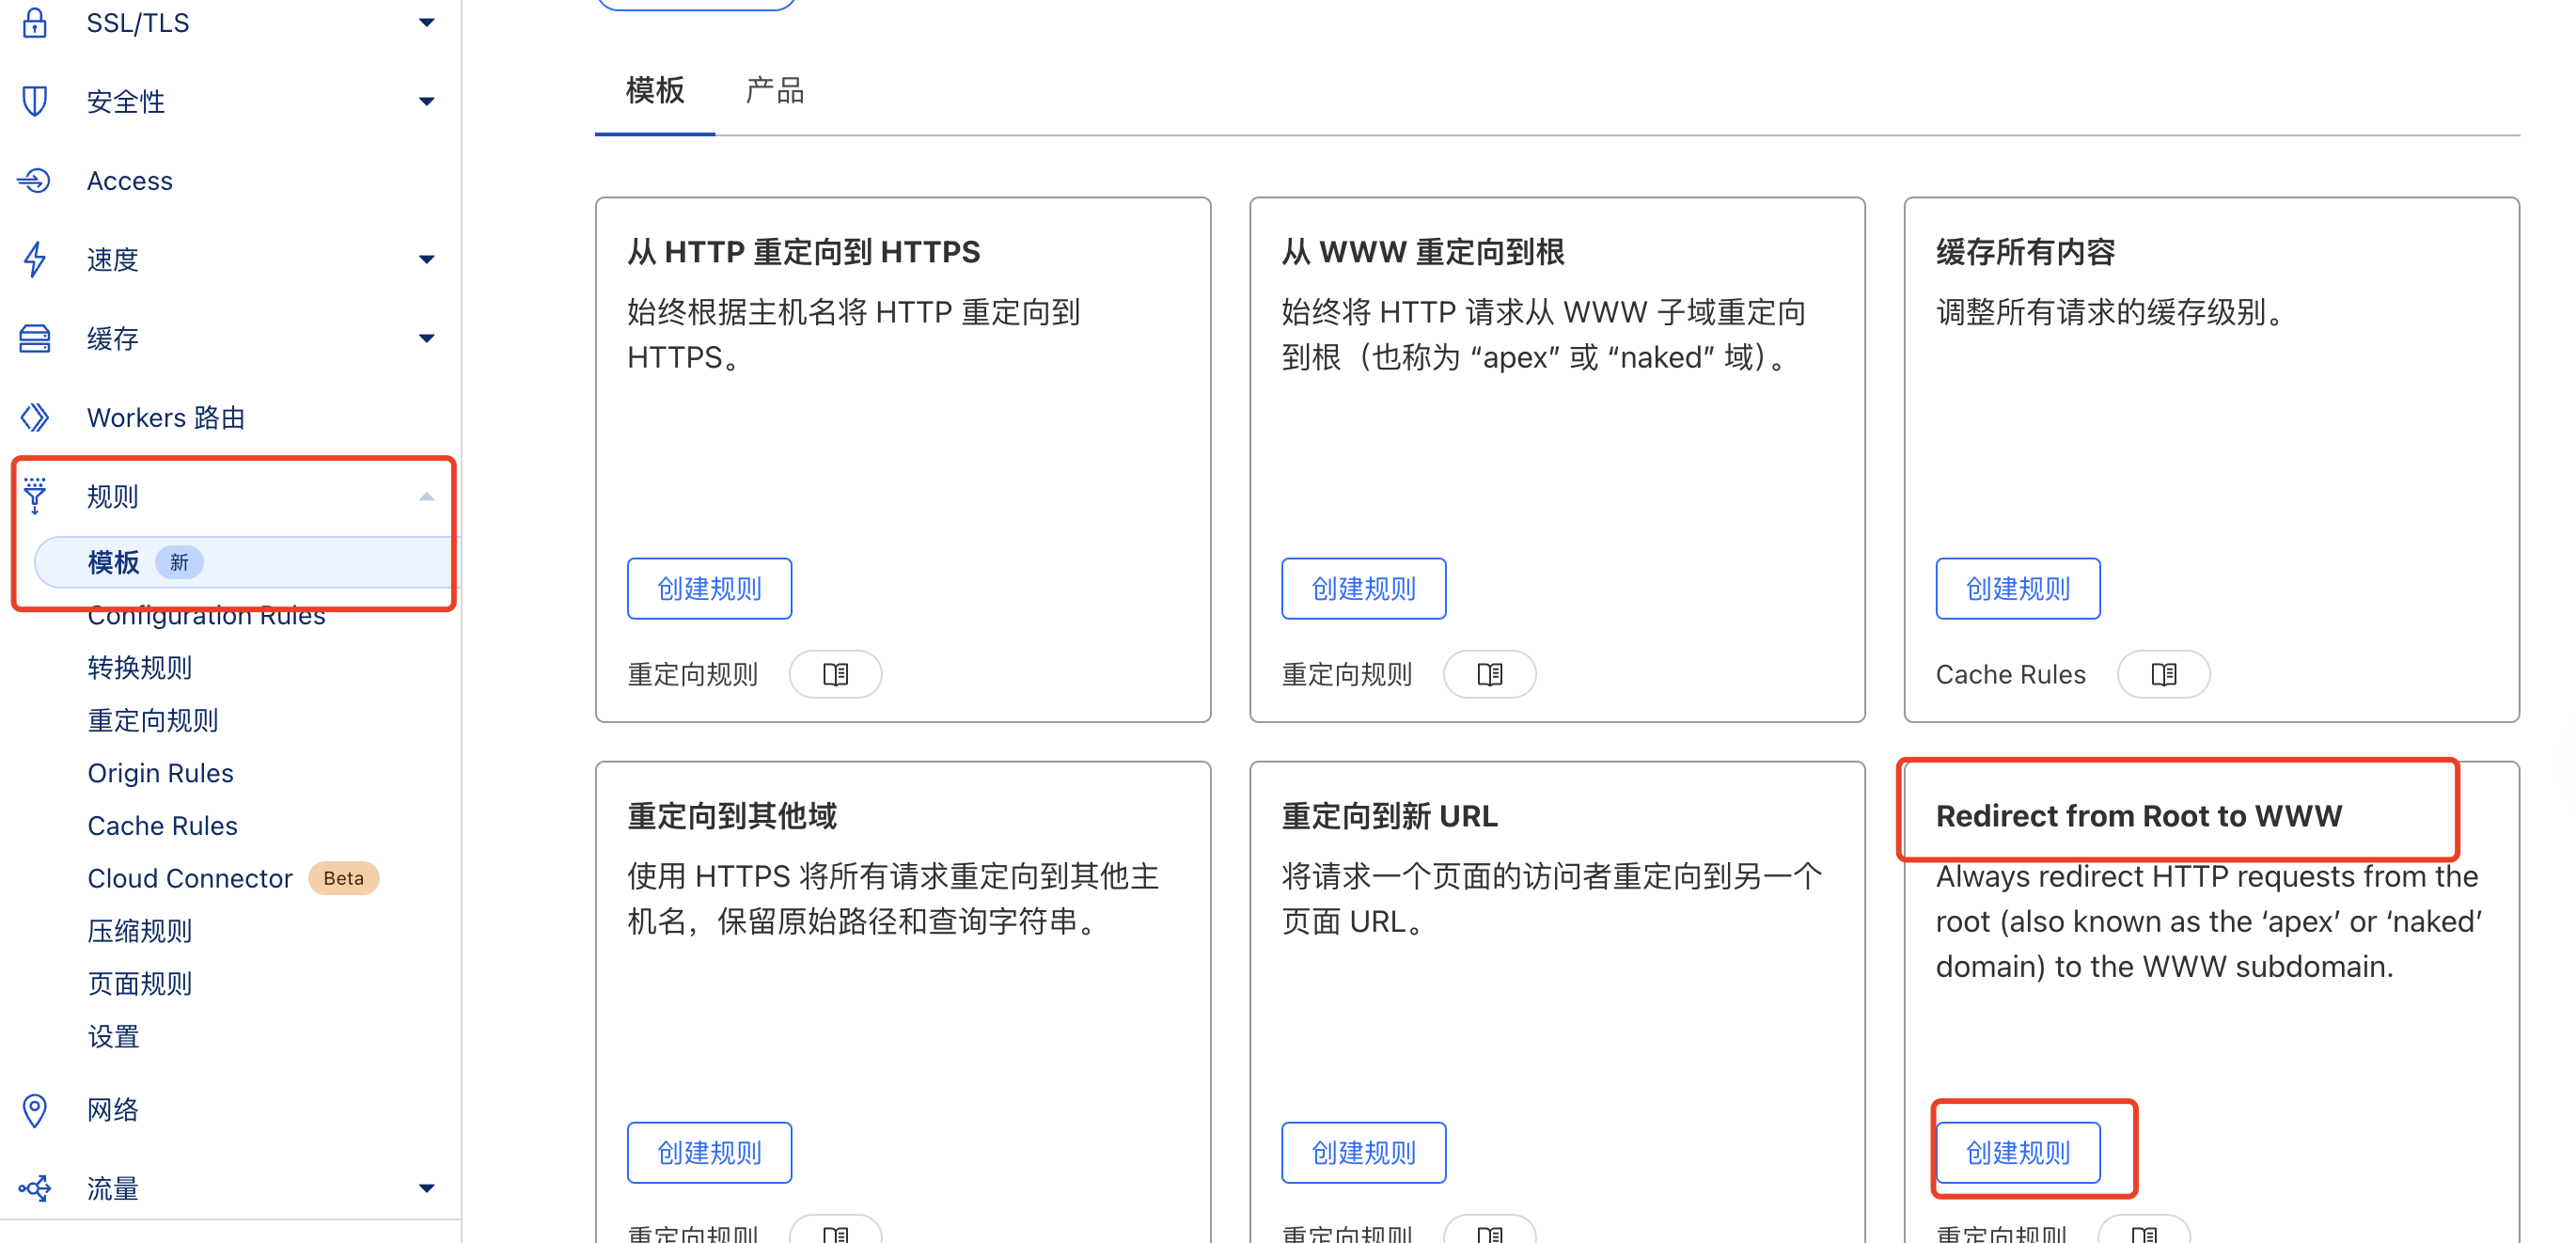This screenshot has width=2576, height=1243.
Task: Open 压缩规则 in sidebar
Action: pyautogui.click(x=139, y=931)
